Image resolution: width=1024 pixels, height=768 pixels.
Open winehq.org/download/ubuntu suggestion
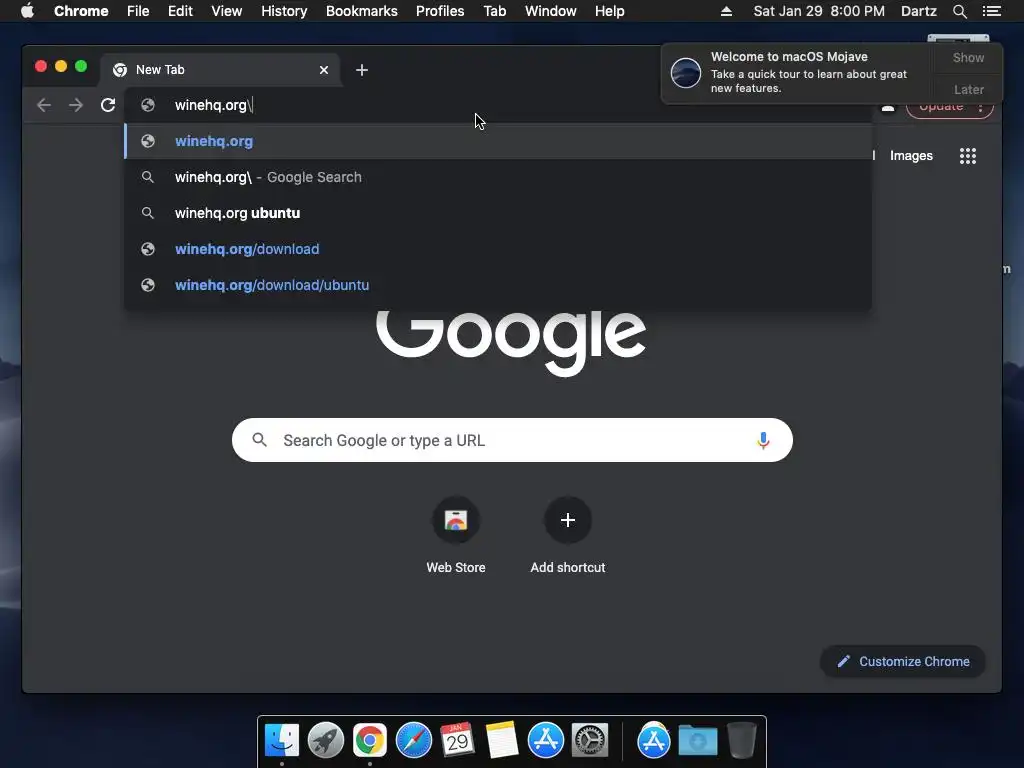[498, 285]
